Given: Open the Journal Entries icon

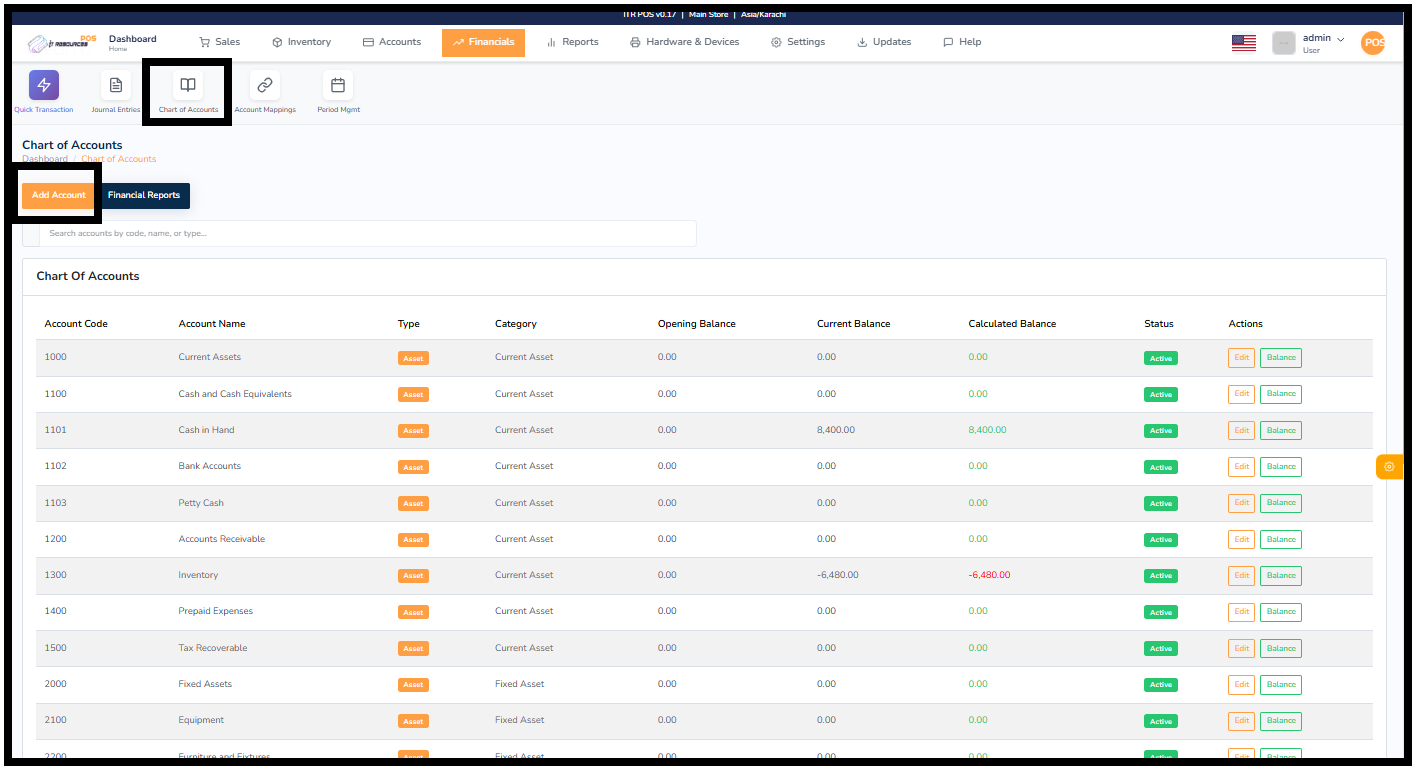Looking at the screenshot, I should (x=116, y=86).
